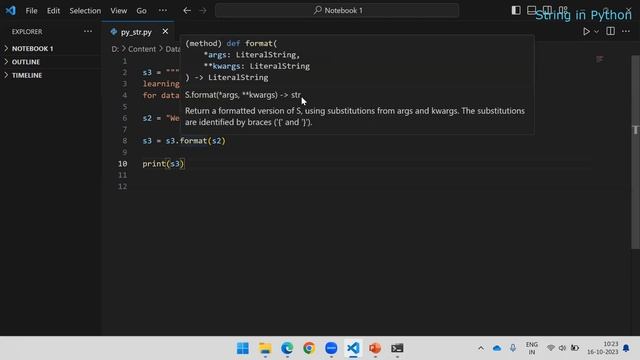This screenshot has height=360, width=640.
Task: Close the py_str.py tab
Action: point(165,31)
